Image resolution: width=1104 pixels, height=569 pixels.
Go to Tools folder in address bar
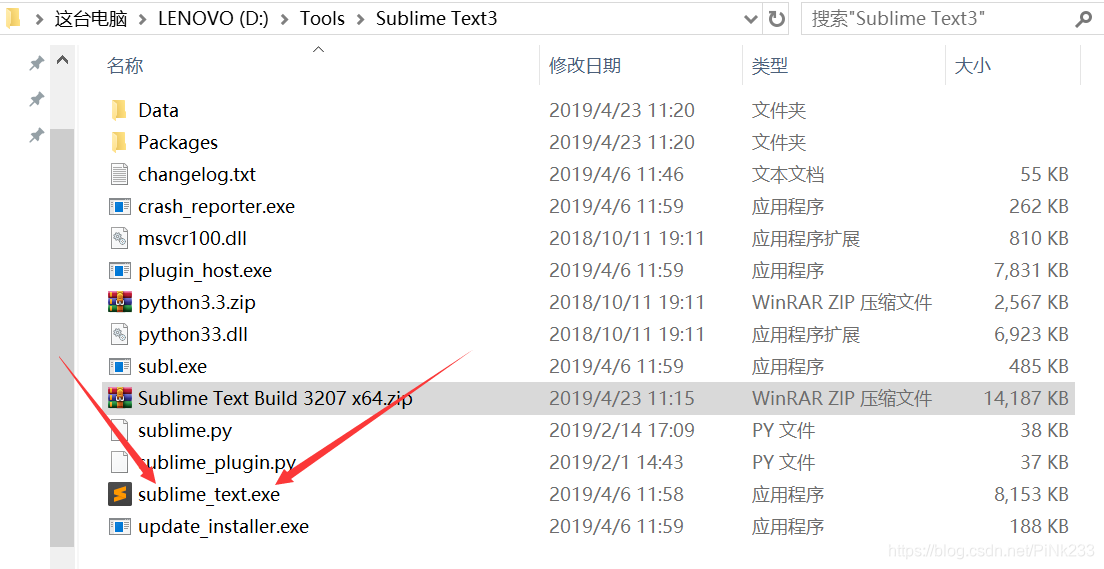tap(322, 19)
